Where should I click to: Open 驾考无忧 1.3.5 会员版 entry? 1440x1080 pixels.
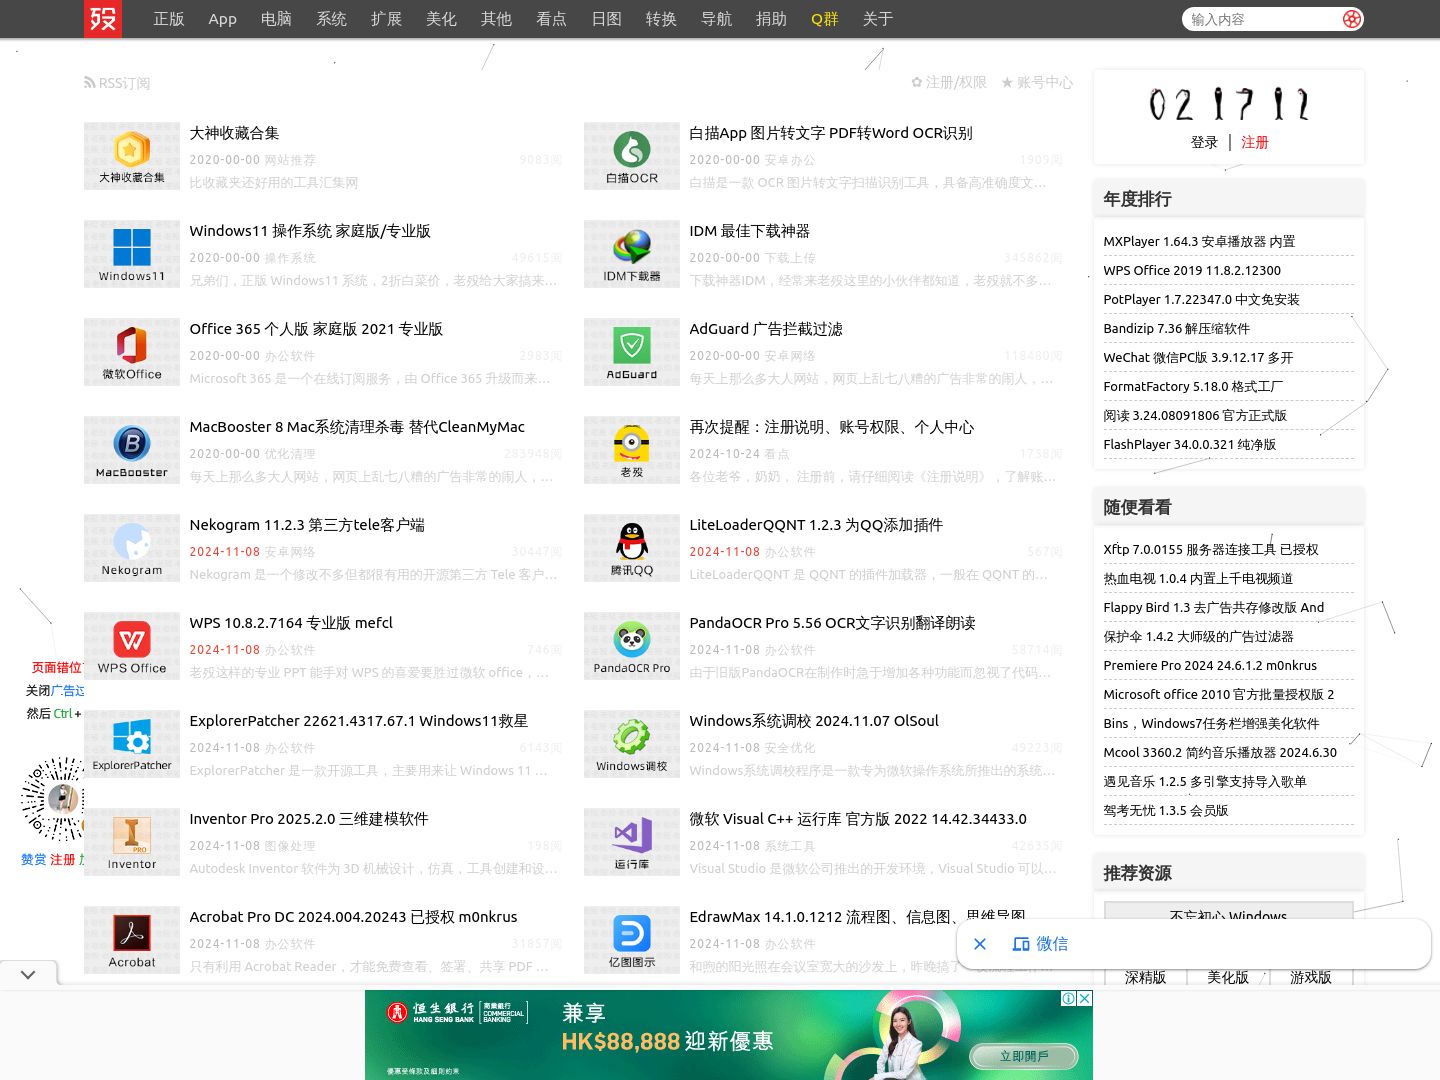point(1166,810)
